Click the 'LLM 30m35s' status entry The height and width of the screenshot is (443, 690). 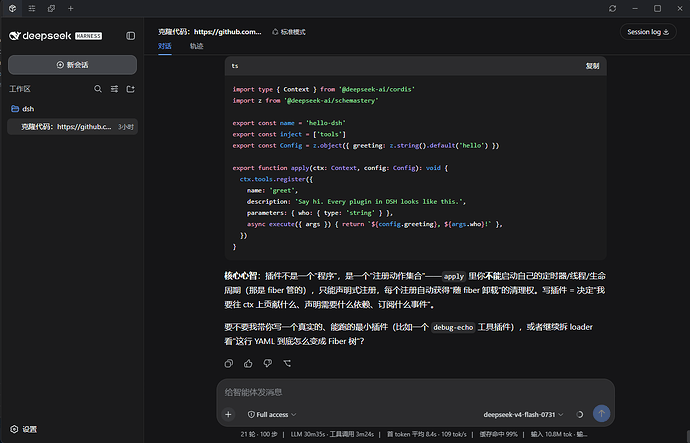tap(307, 434)
